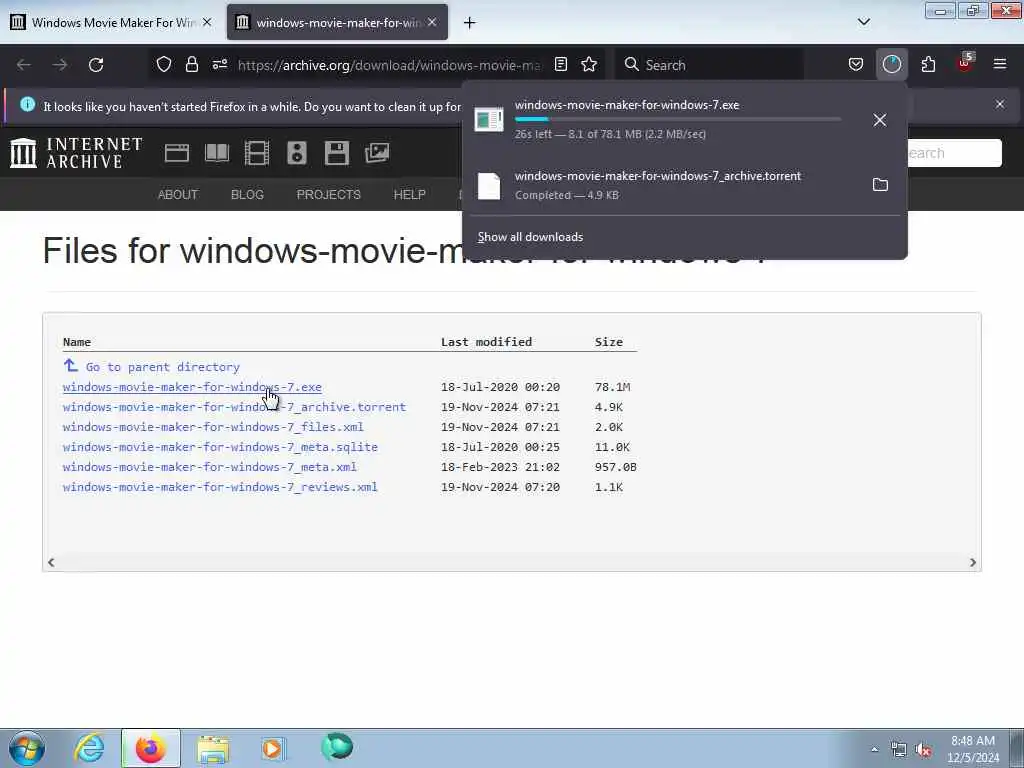
Task: Click the right arrow of horizontal scrollbar
Action: point(972,562)
